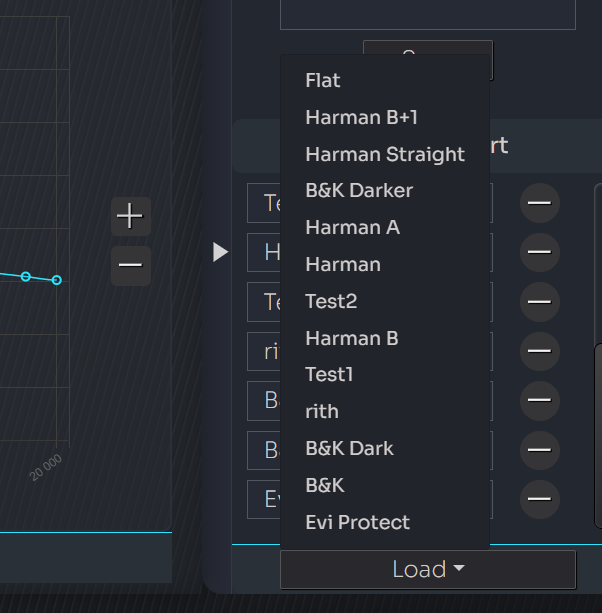Click the text input box at the top

pyautogui.click(x=428, y=14)
